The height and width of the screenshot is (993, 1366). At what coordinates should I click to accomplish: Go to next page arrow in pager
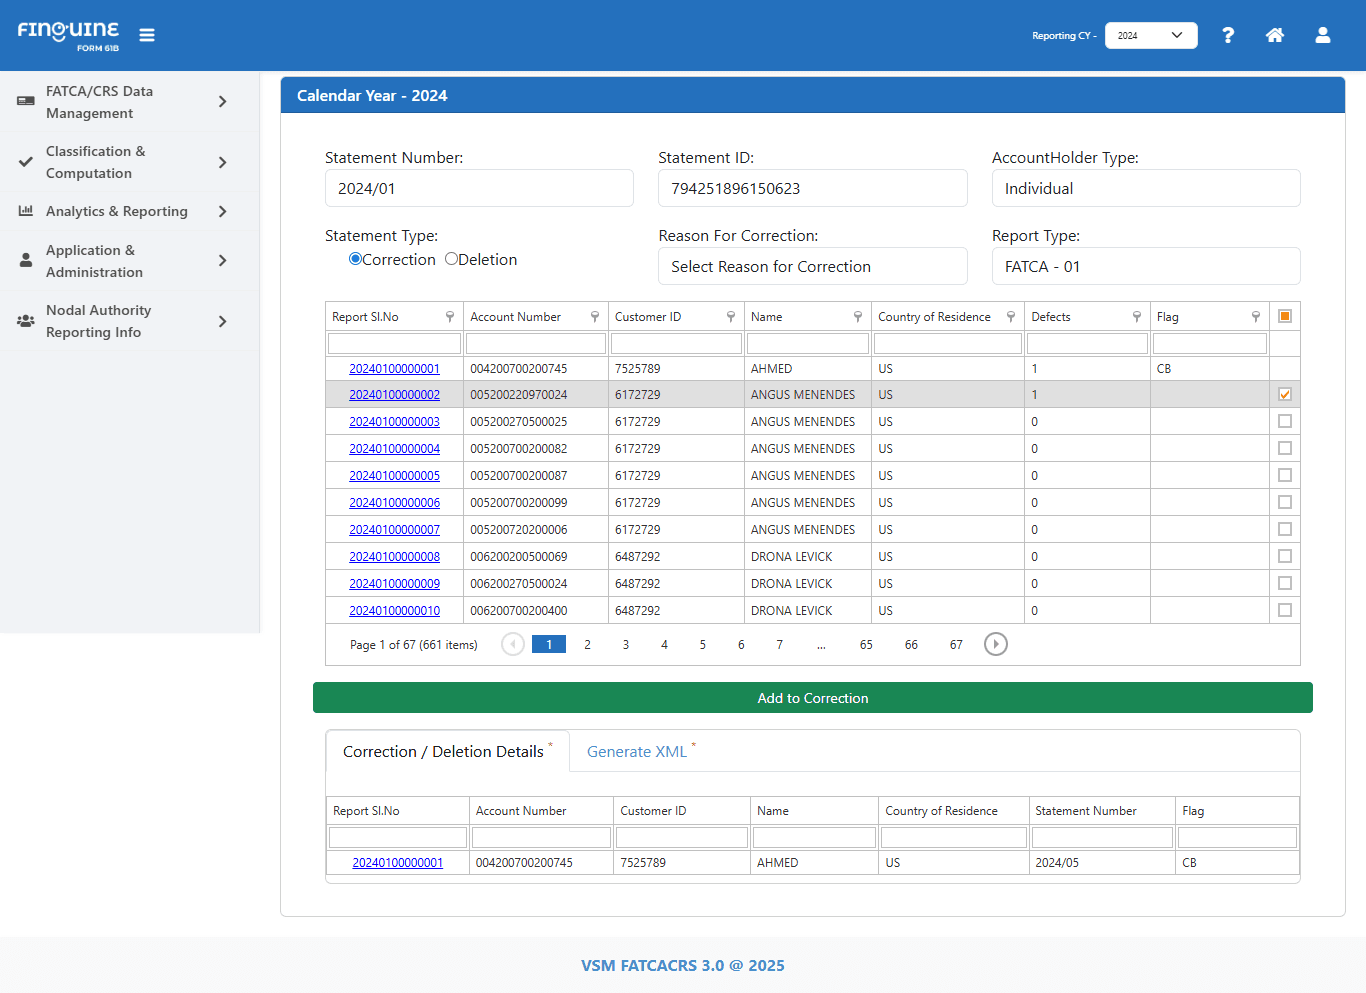(995, 644)
